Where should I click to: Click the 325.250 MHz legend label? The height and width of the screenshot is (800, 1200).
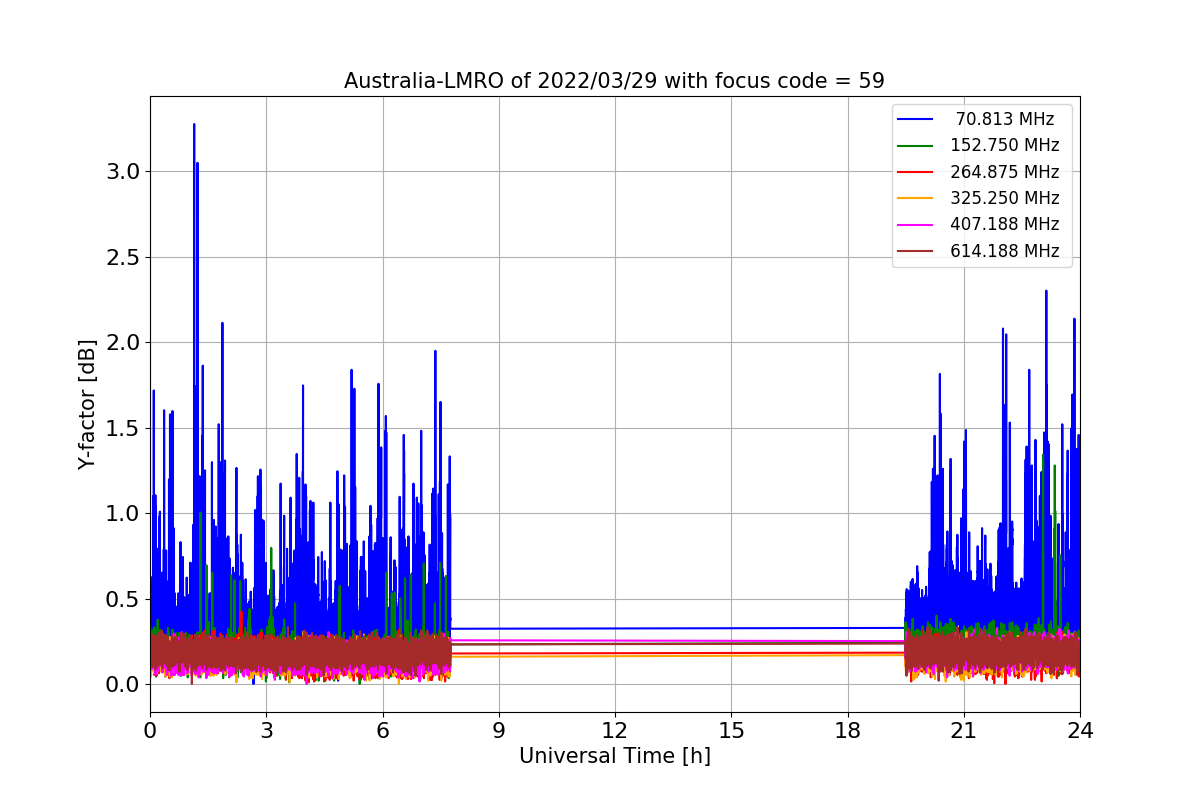1005,198
